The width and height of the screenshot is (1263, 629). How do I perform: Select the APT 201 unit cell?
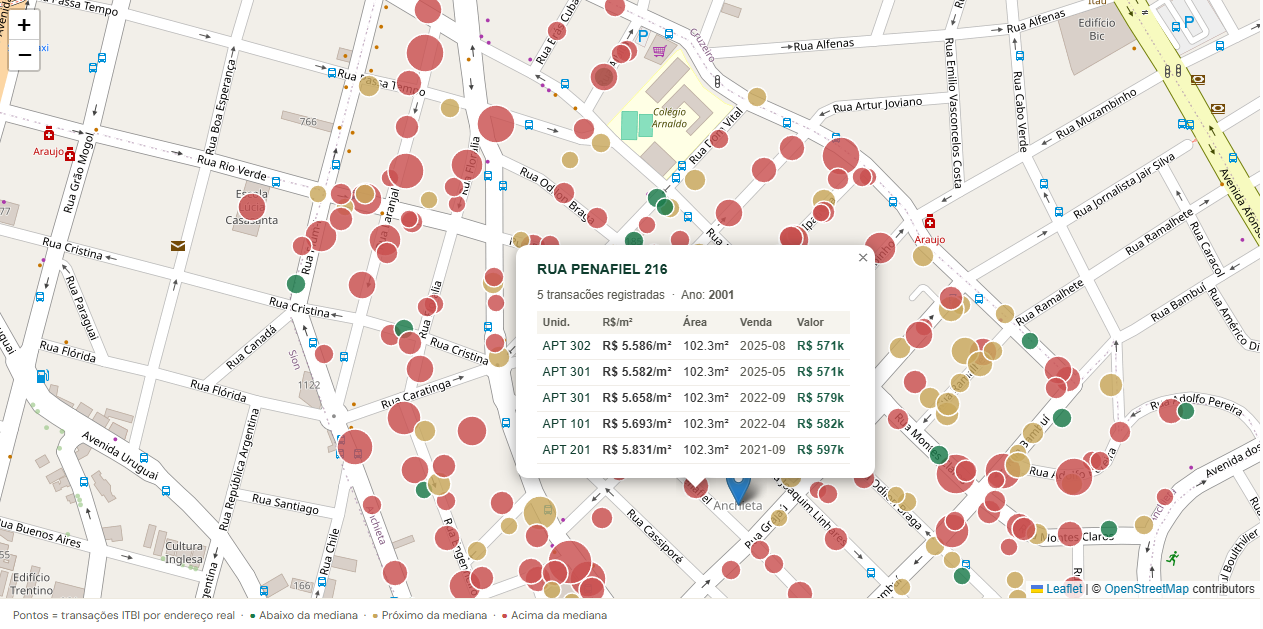[x=566, y=450]
